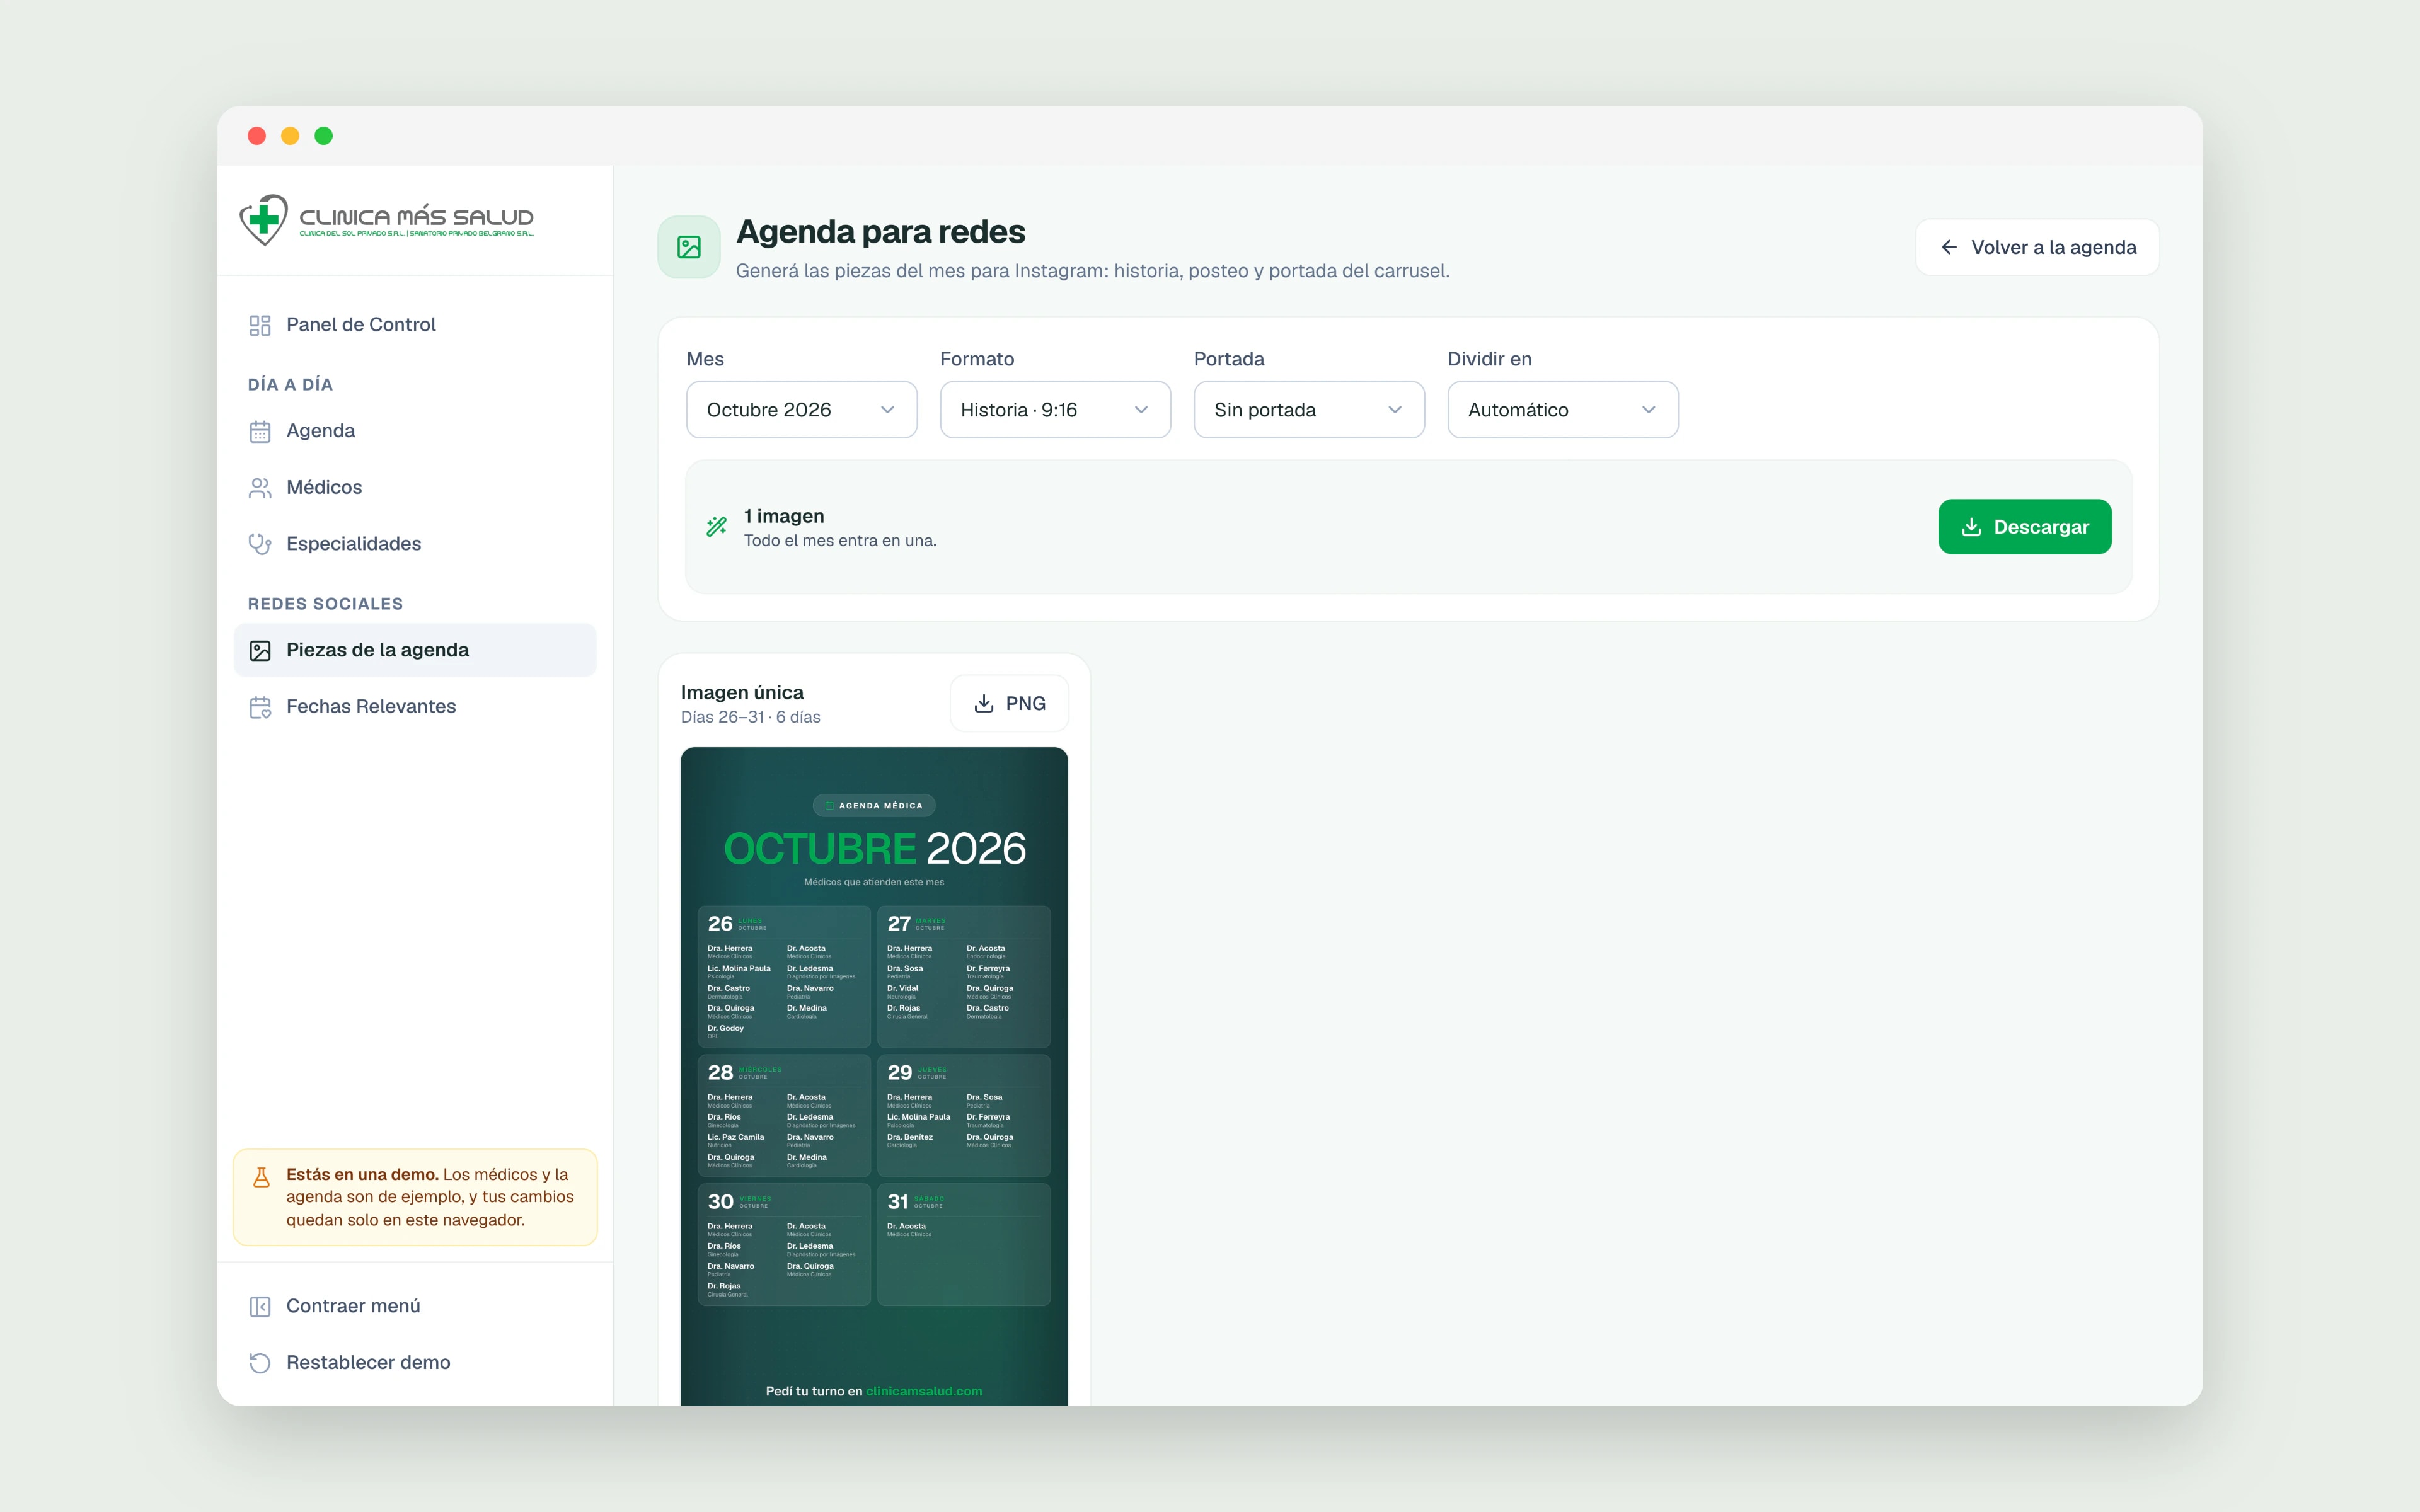The height and width of the screenshot is (1512, 2420).
Task: Download the single image as PNG
Action: tap(1009, 703)
